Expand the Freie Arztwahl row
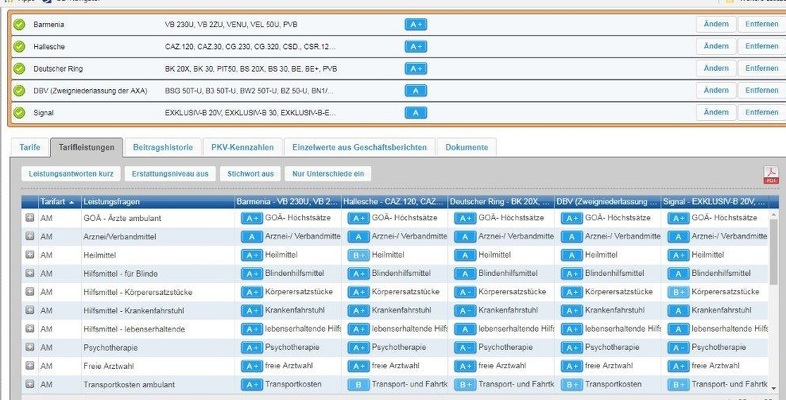The image size is (786, 400). tap(30, 365)
